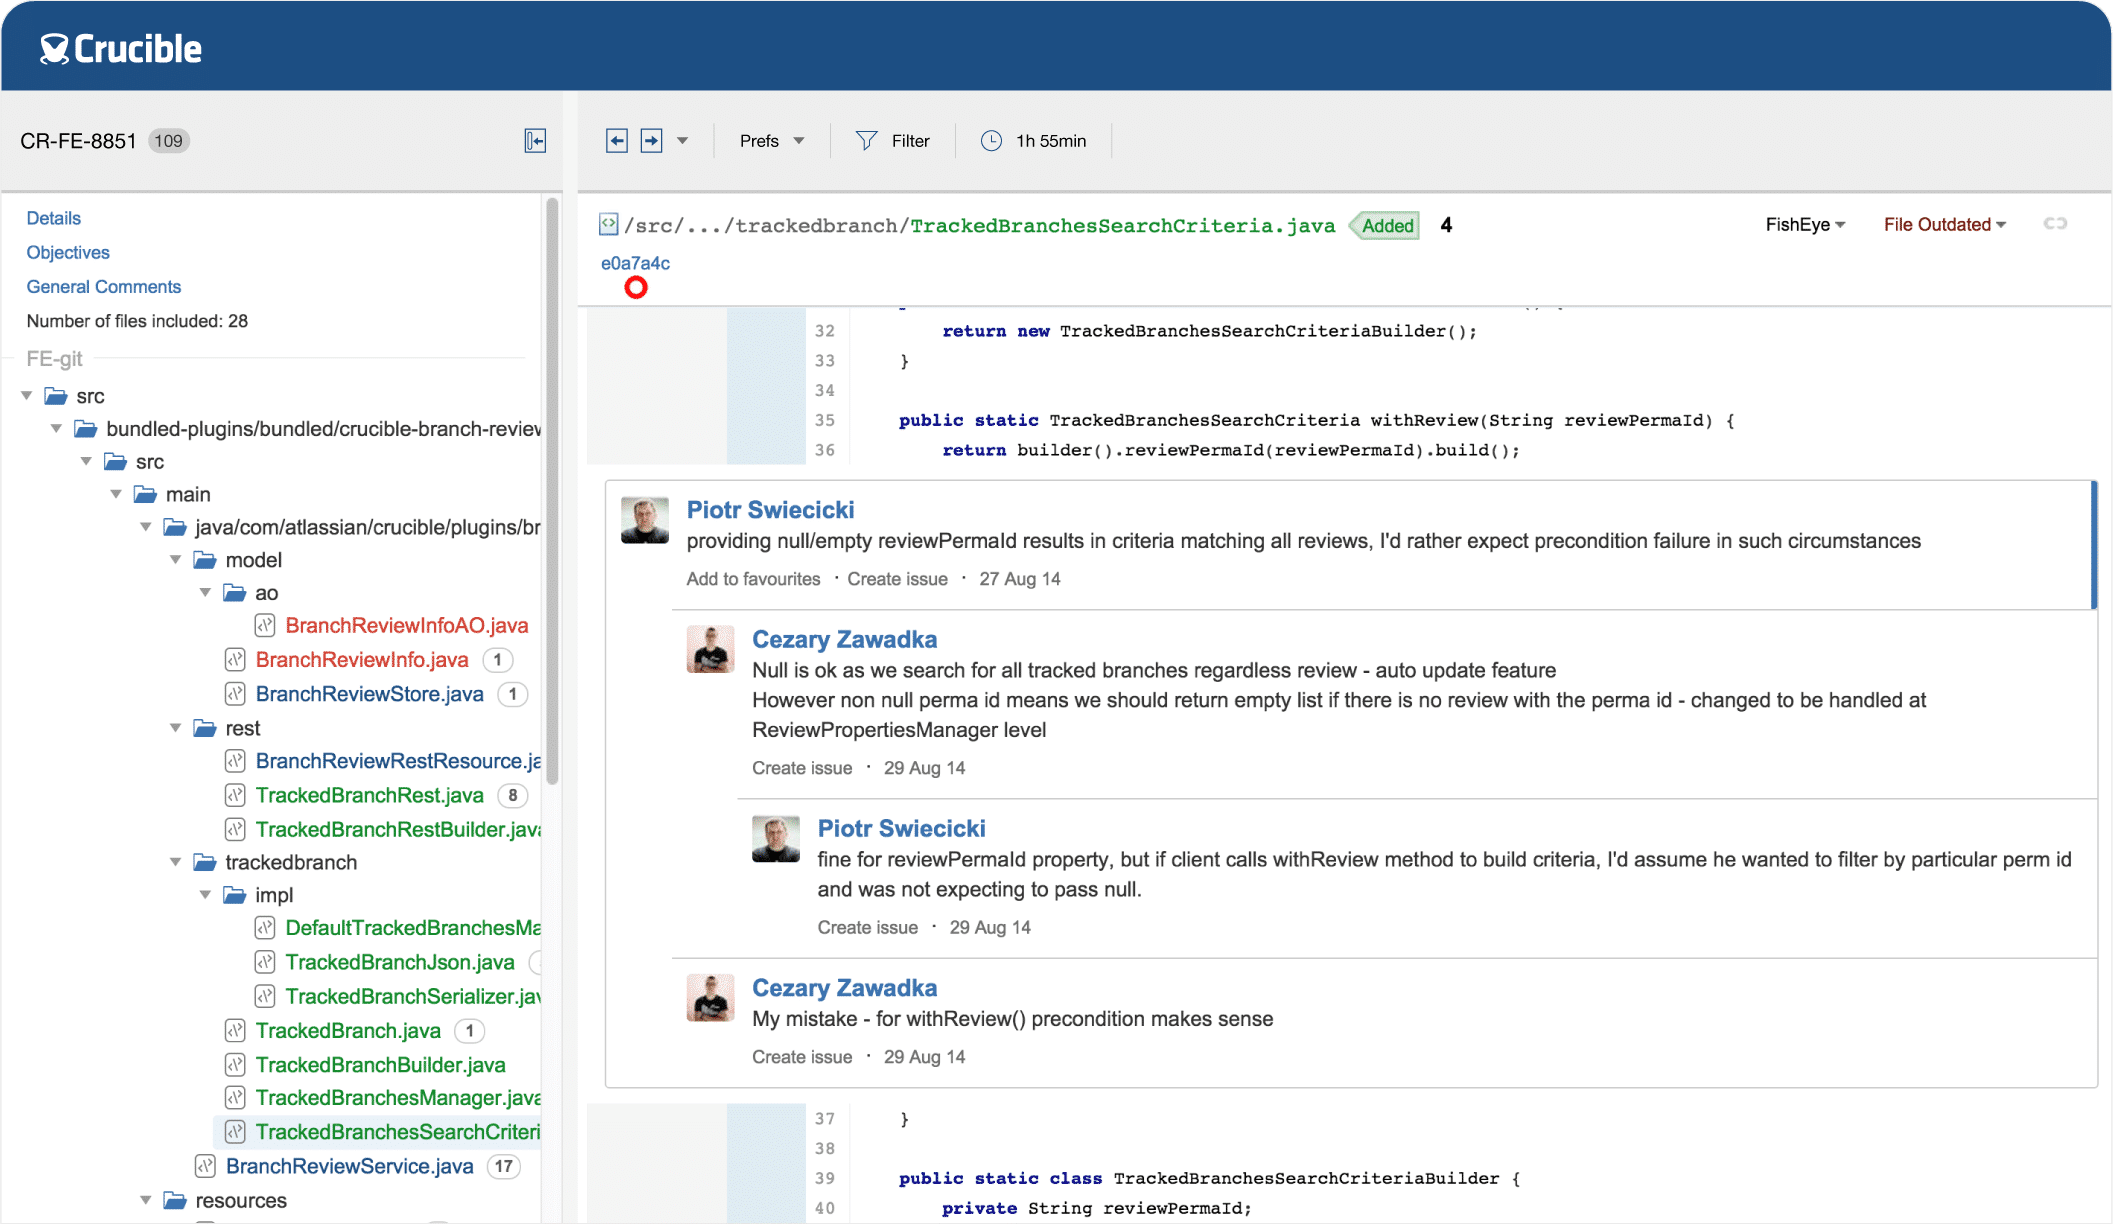
Task: Click the left navigation arrow icon
Action: [x=616, y=140]
